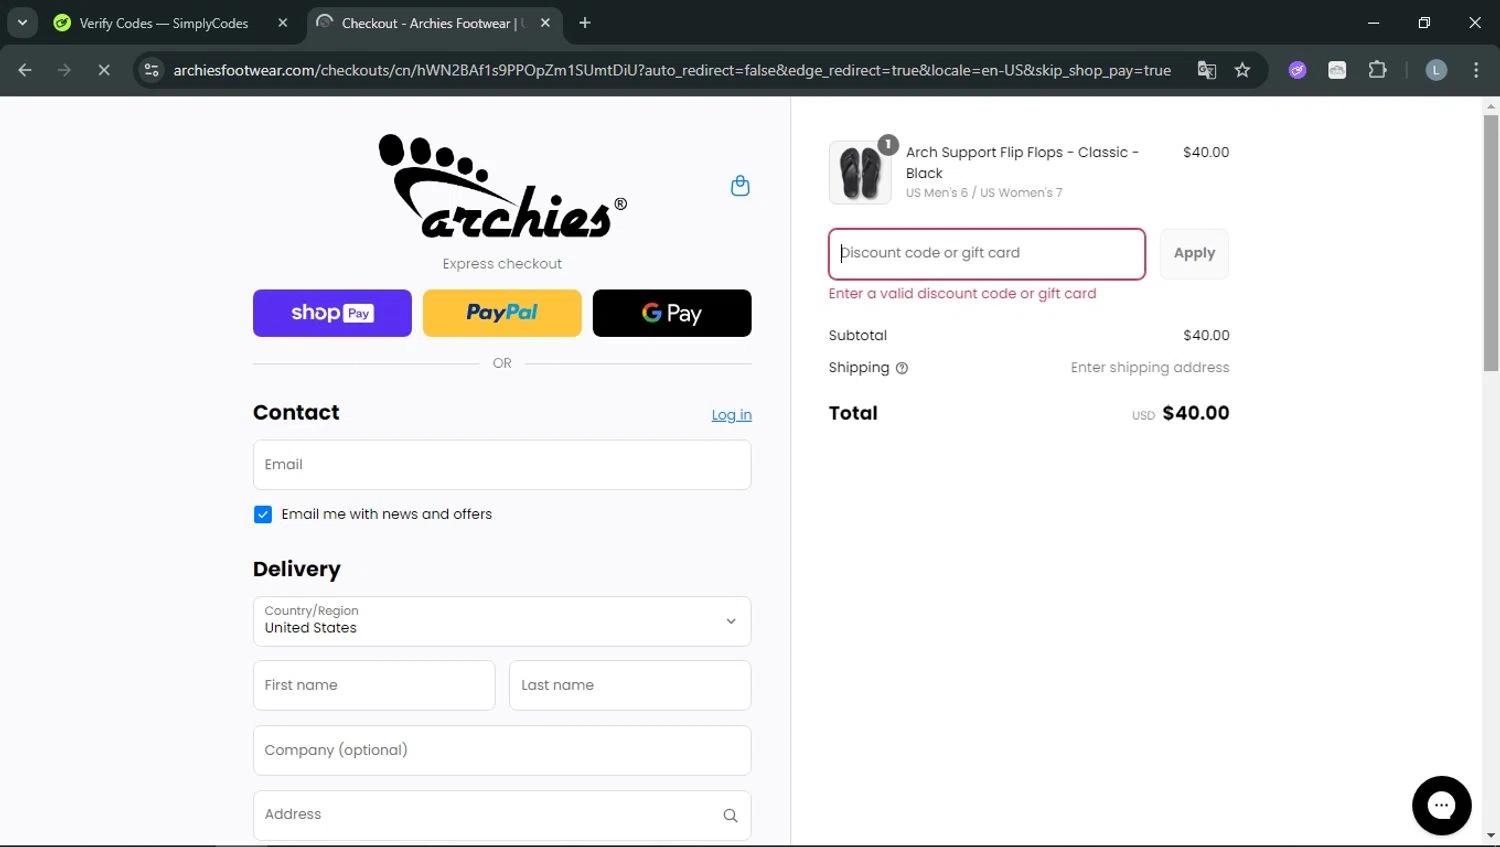Image resolution: width=1500 pixels, height=847 pixels.
Task: Click the extension icon next to SimplyCodes
Action: point(1337,70)
